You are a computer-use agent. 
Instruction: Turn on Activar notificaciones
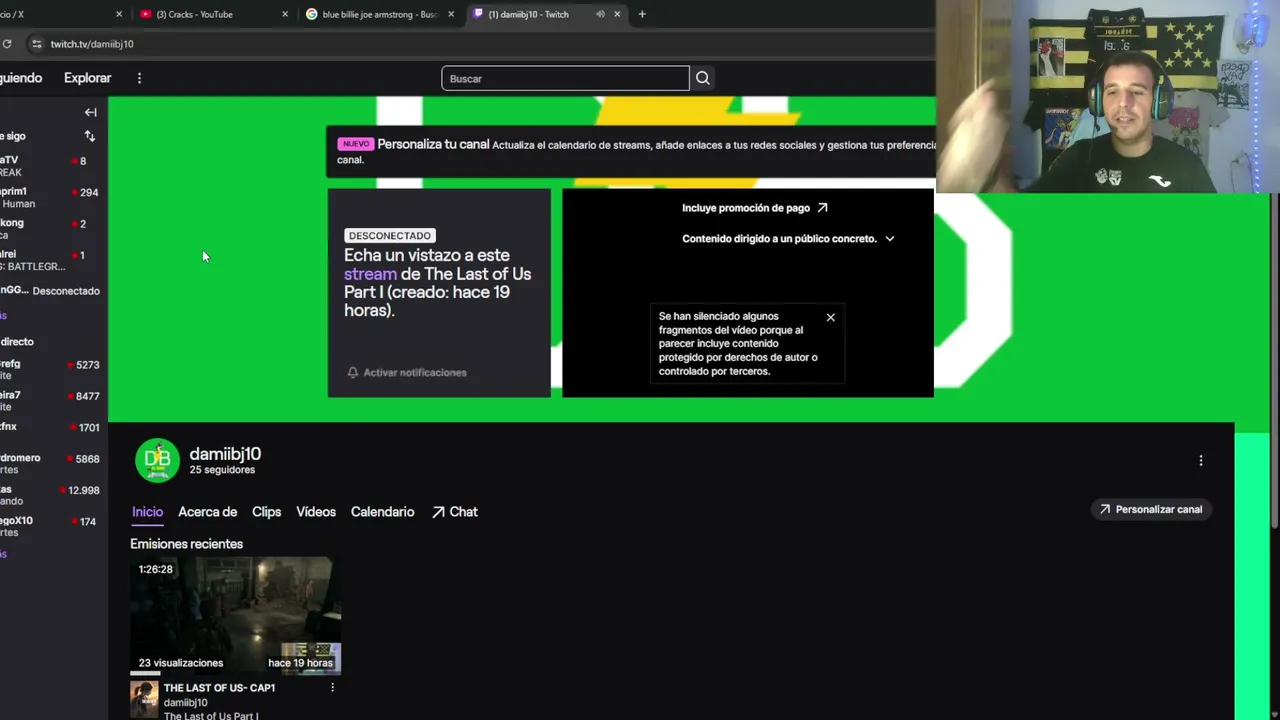[x=407, y=372]
